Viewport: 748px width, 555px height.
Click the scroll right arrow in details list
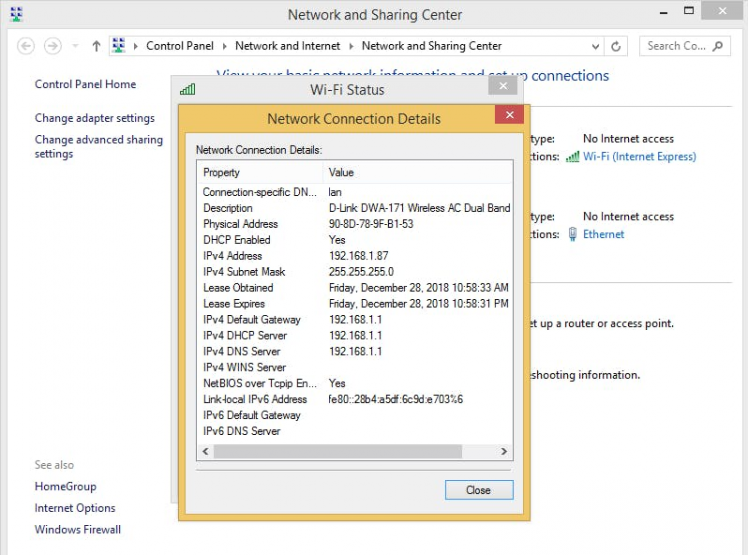(x=506, y=452)
